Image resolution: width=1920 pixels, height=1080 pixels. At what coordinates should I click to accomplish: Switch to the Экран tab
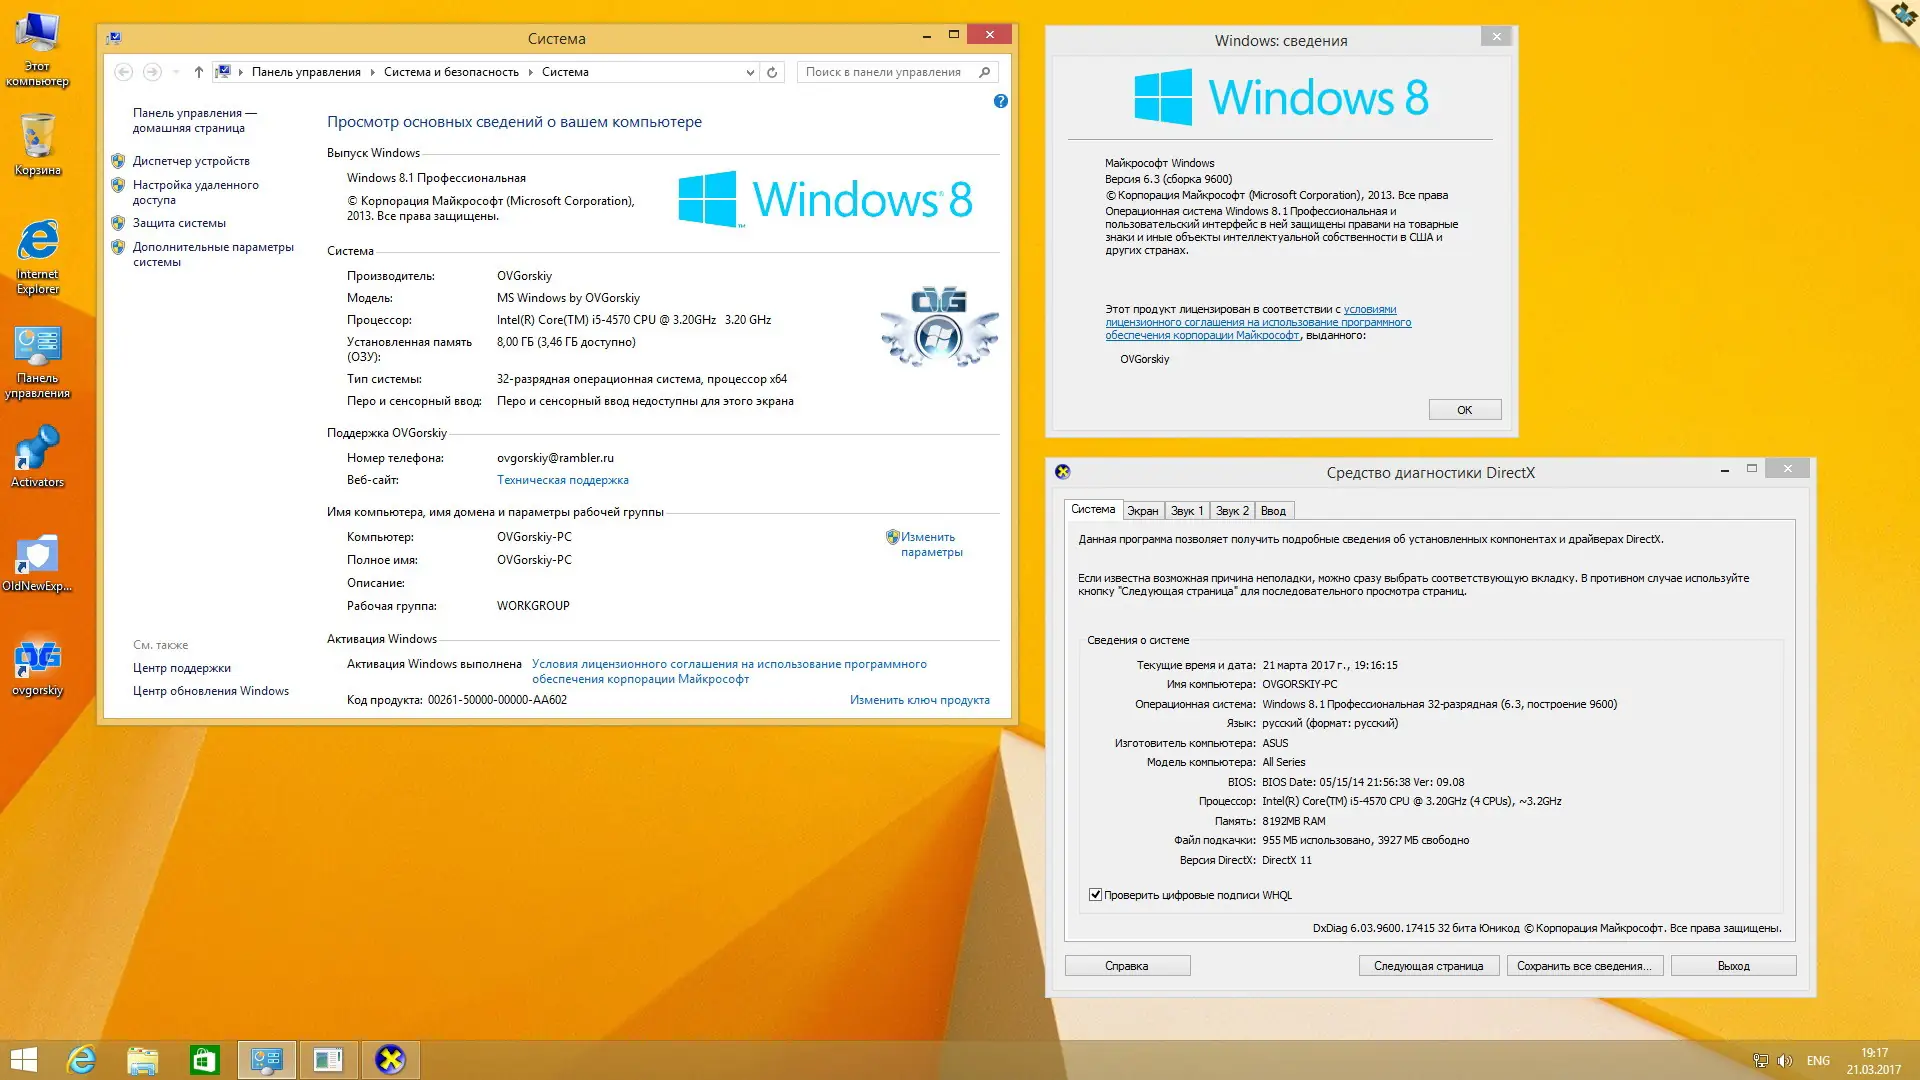[1142, 511]
